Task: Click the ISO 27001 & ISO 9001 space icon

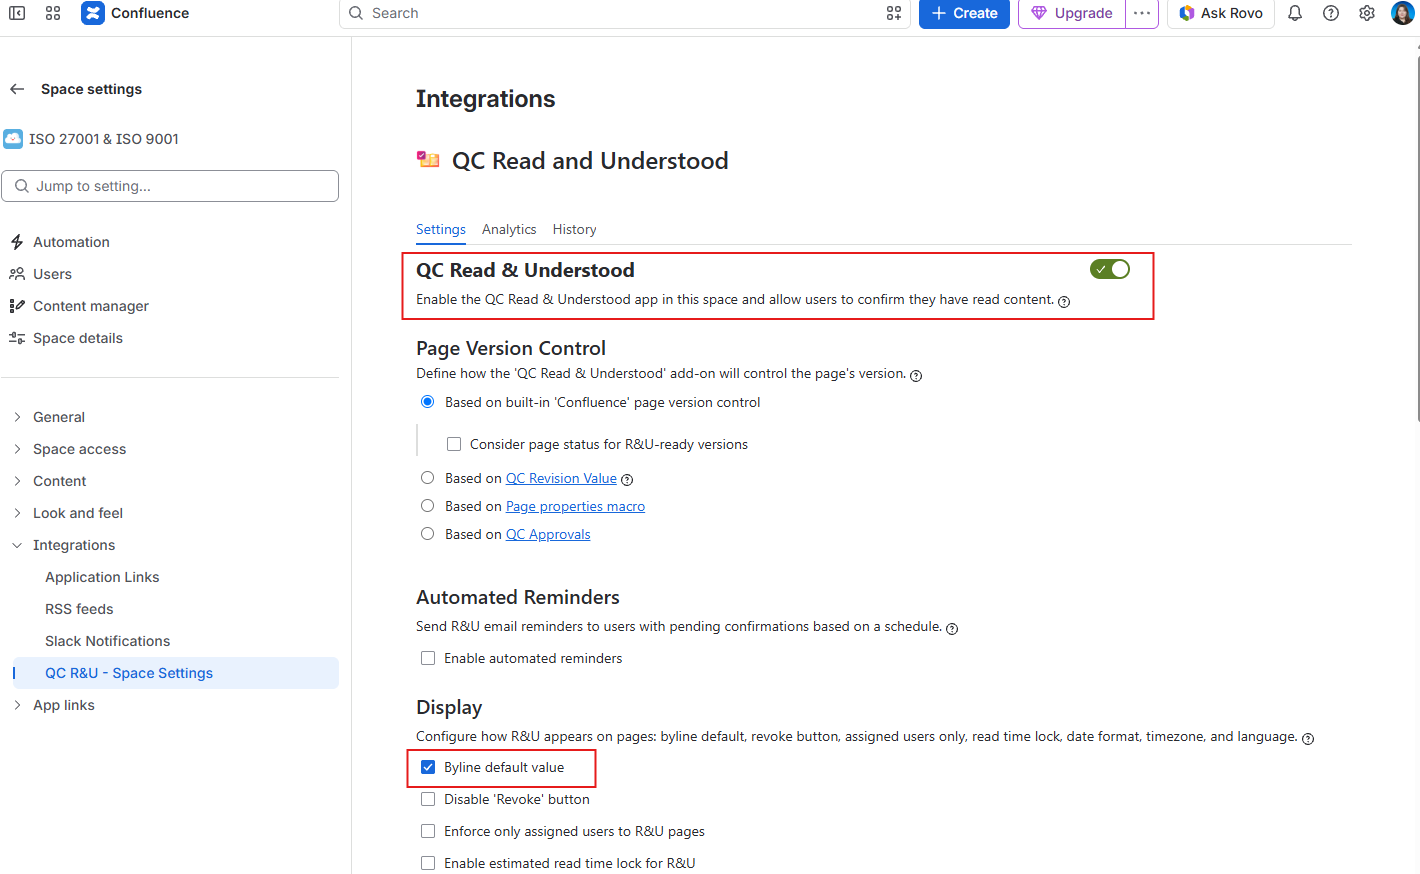Action: point(13,139)
